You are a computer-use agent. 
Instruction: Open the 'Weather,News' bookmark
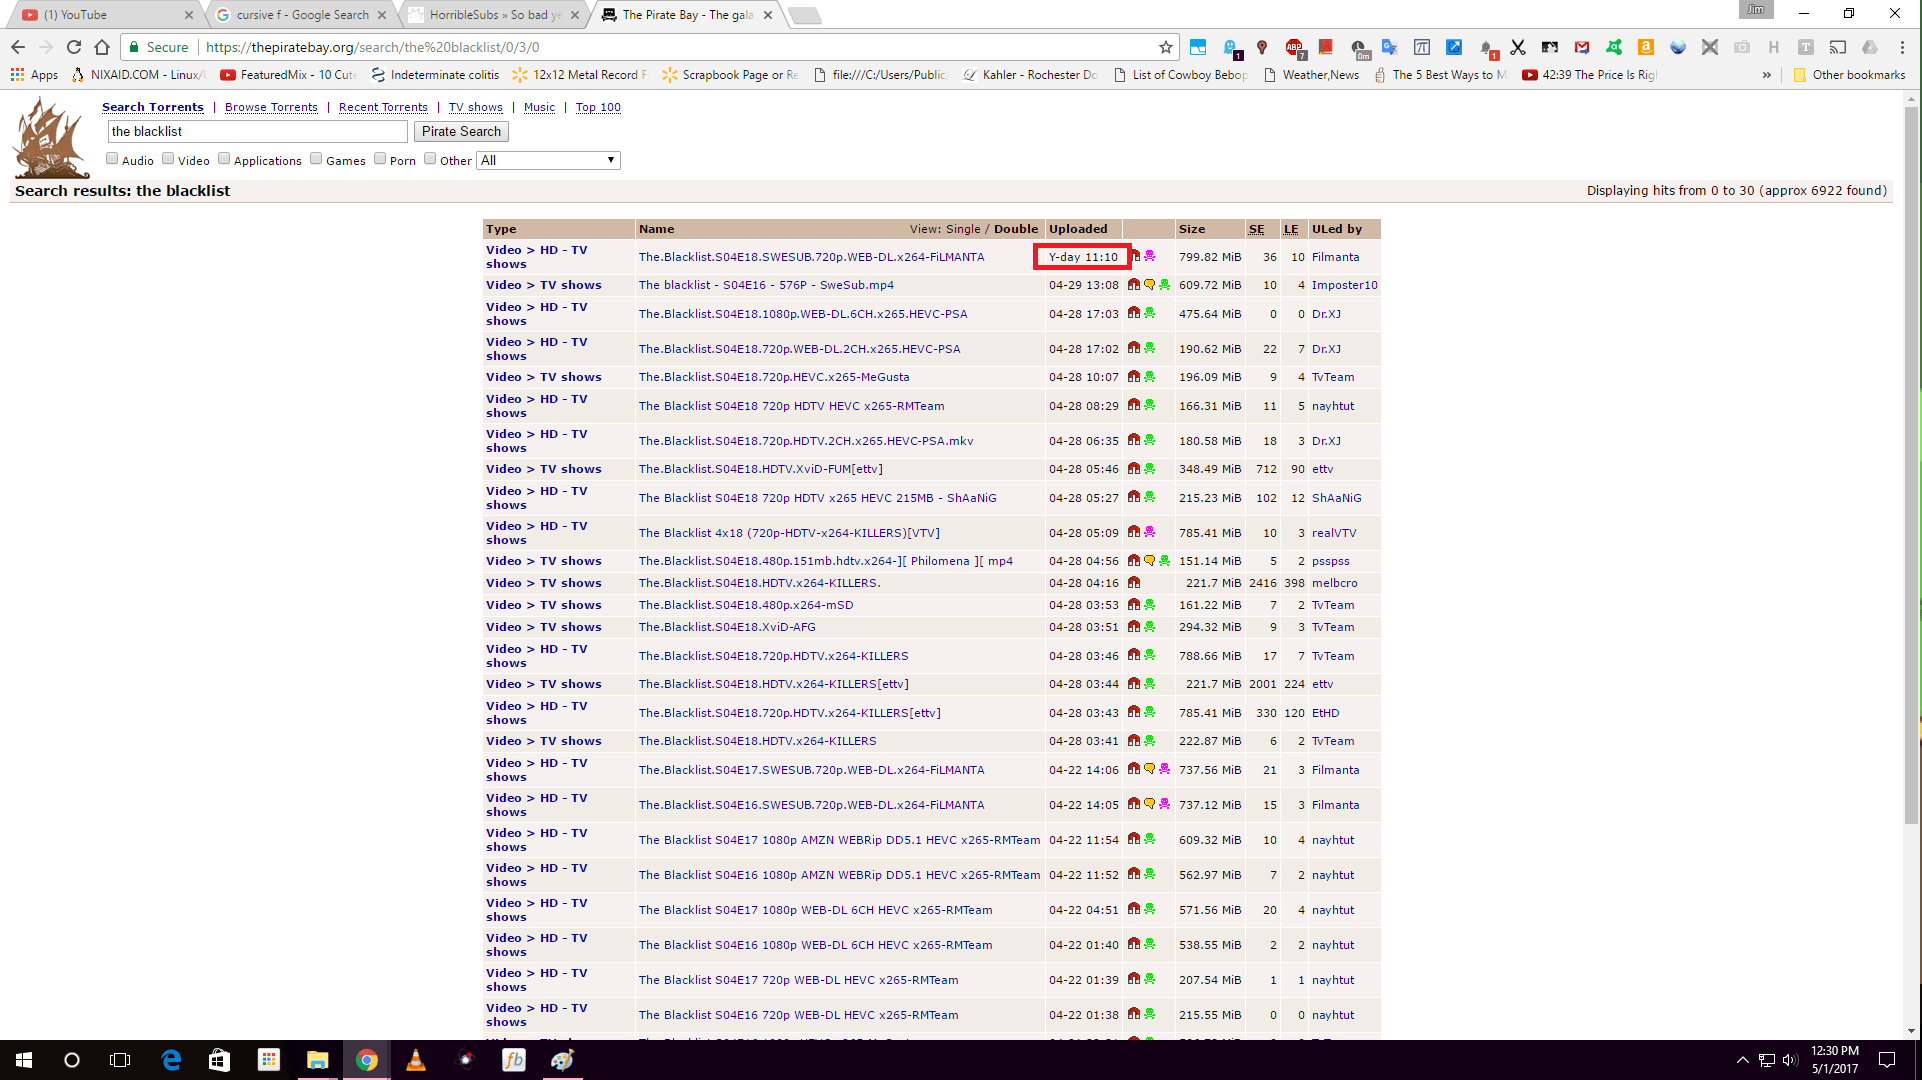click(x=1311, y=75)
